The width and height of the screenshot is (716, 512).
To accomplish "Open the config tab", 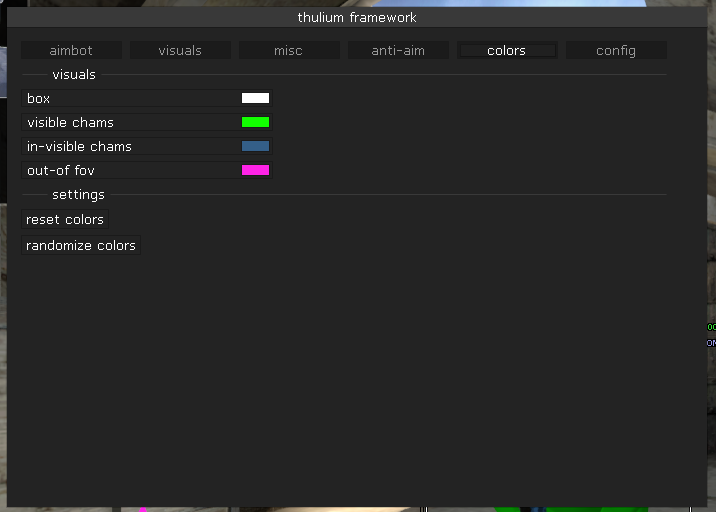I will [x=616, y=50].
